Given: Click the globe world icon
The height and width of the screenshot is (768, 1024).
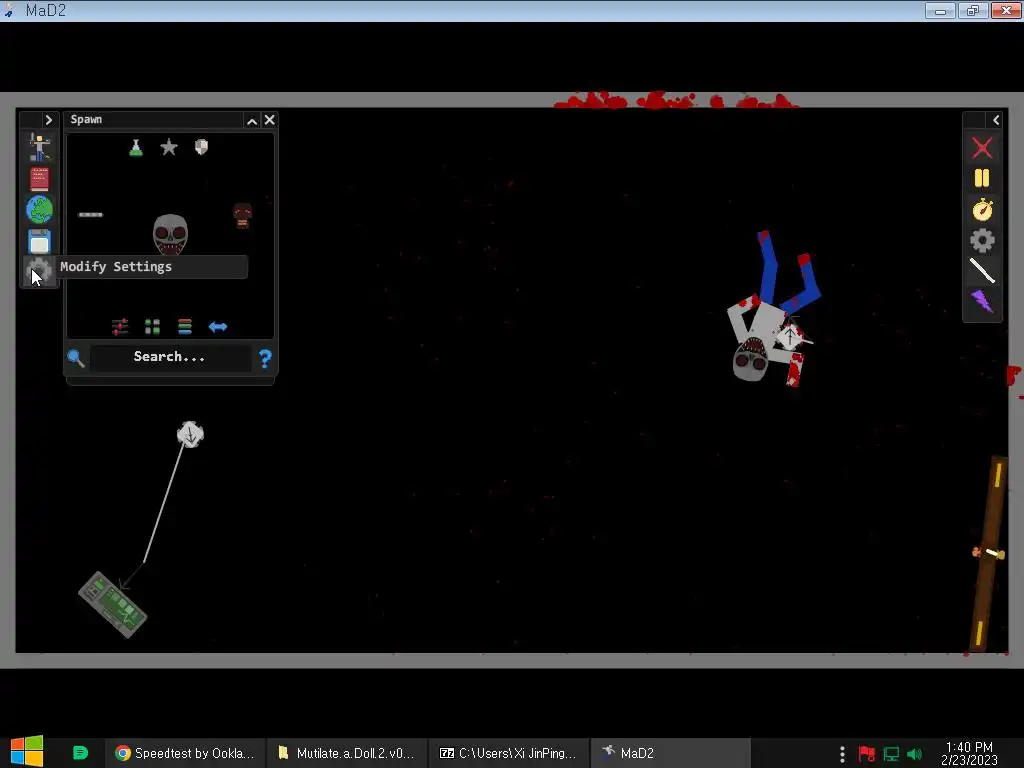Looking at the screenshot, I should point(39,210).
